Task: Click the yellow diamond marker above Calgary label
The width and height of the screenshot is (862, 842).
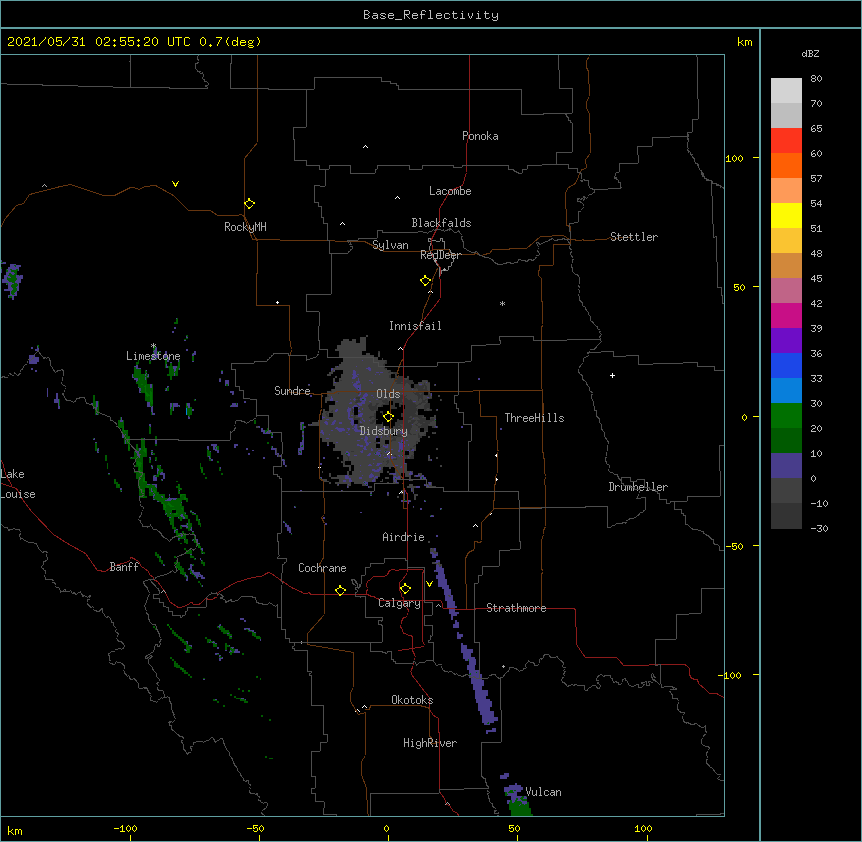Action: point(405,589)
